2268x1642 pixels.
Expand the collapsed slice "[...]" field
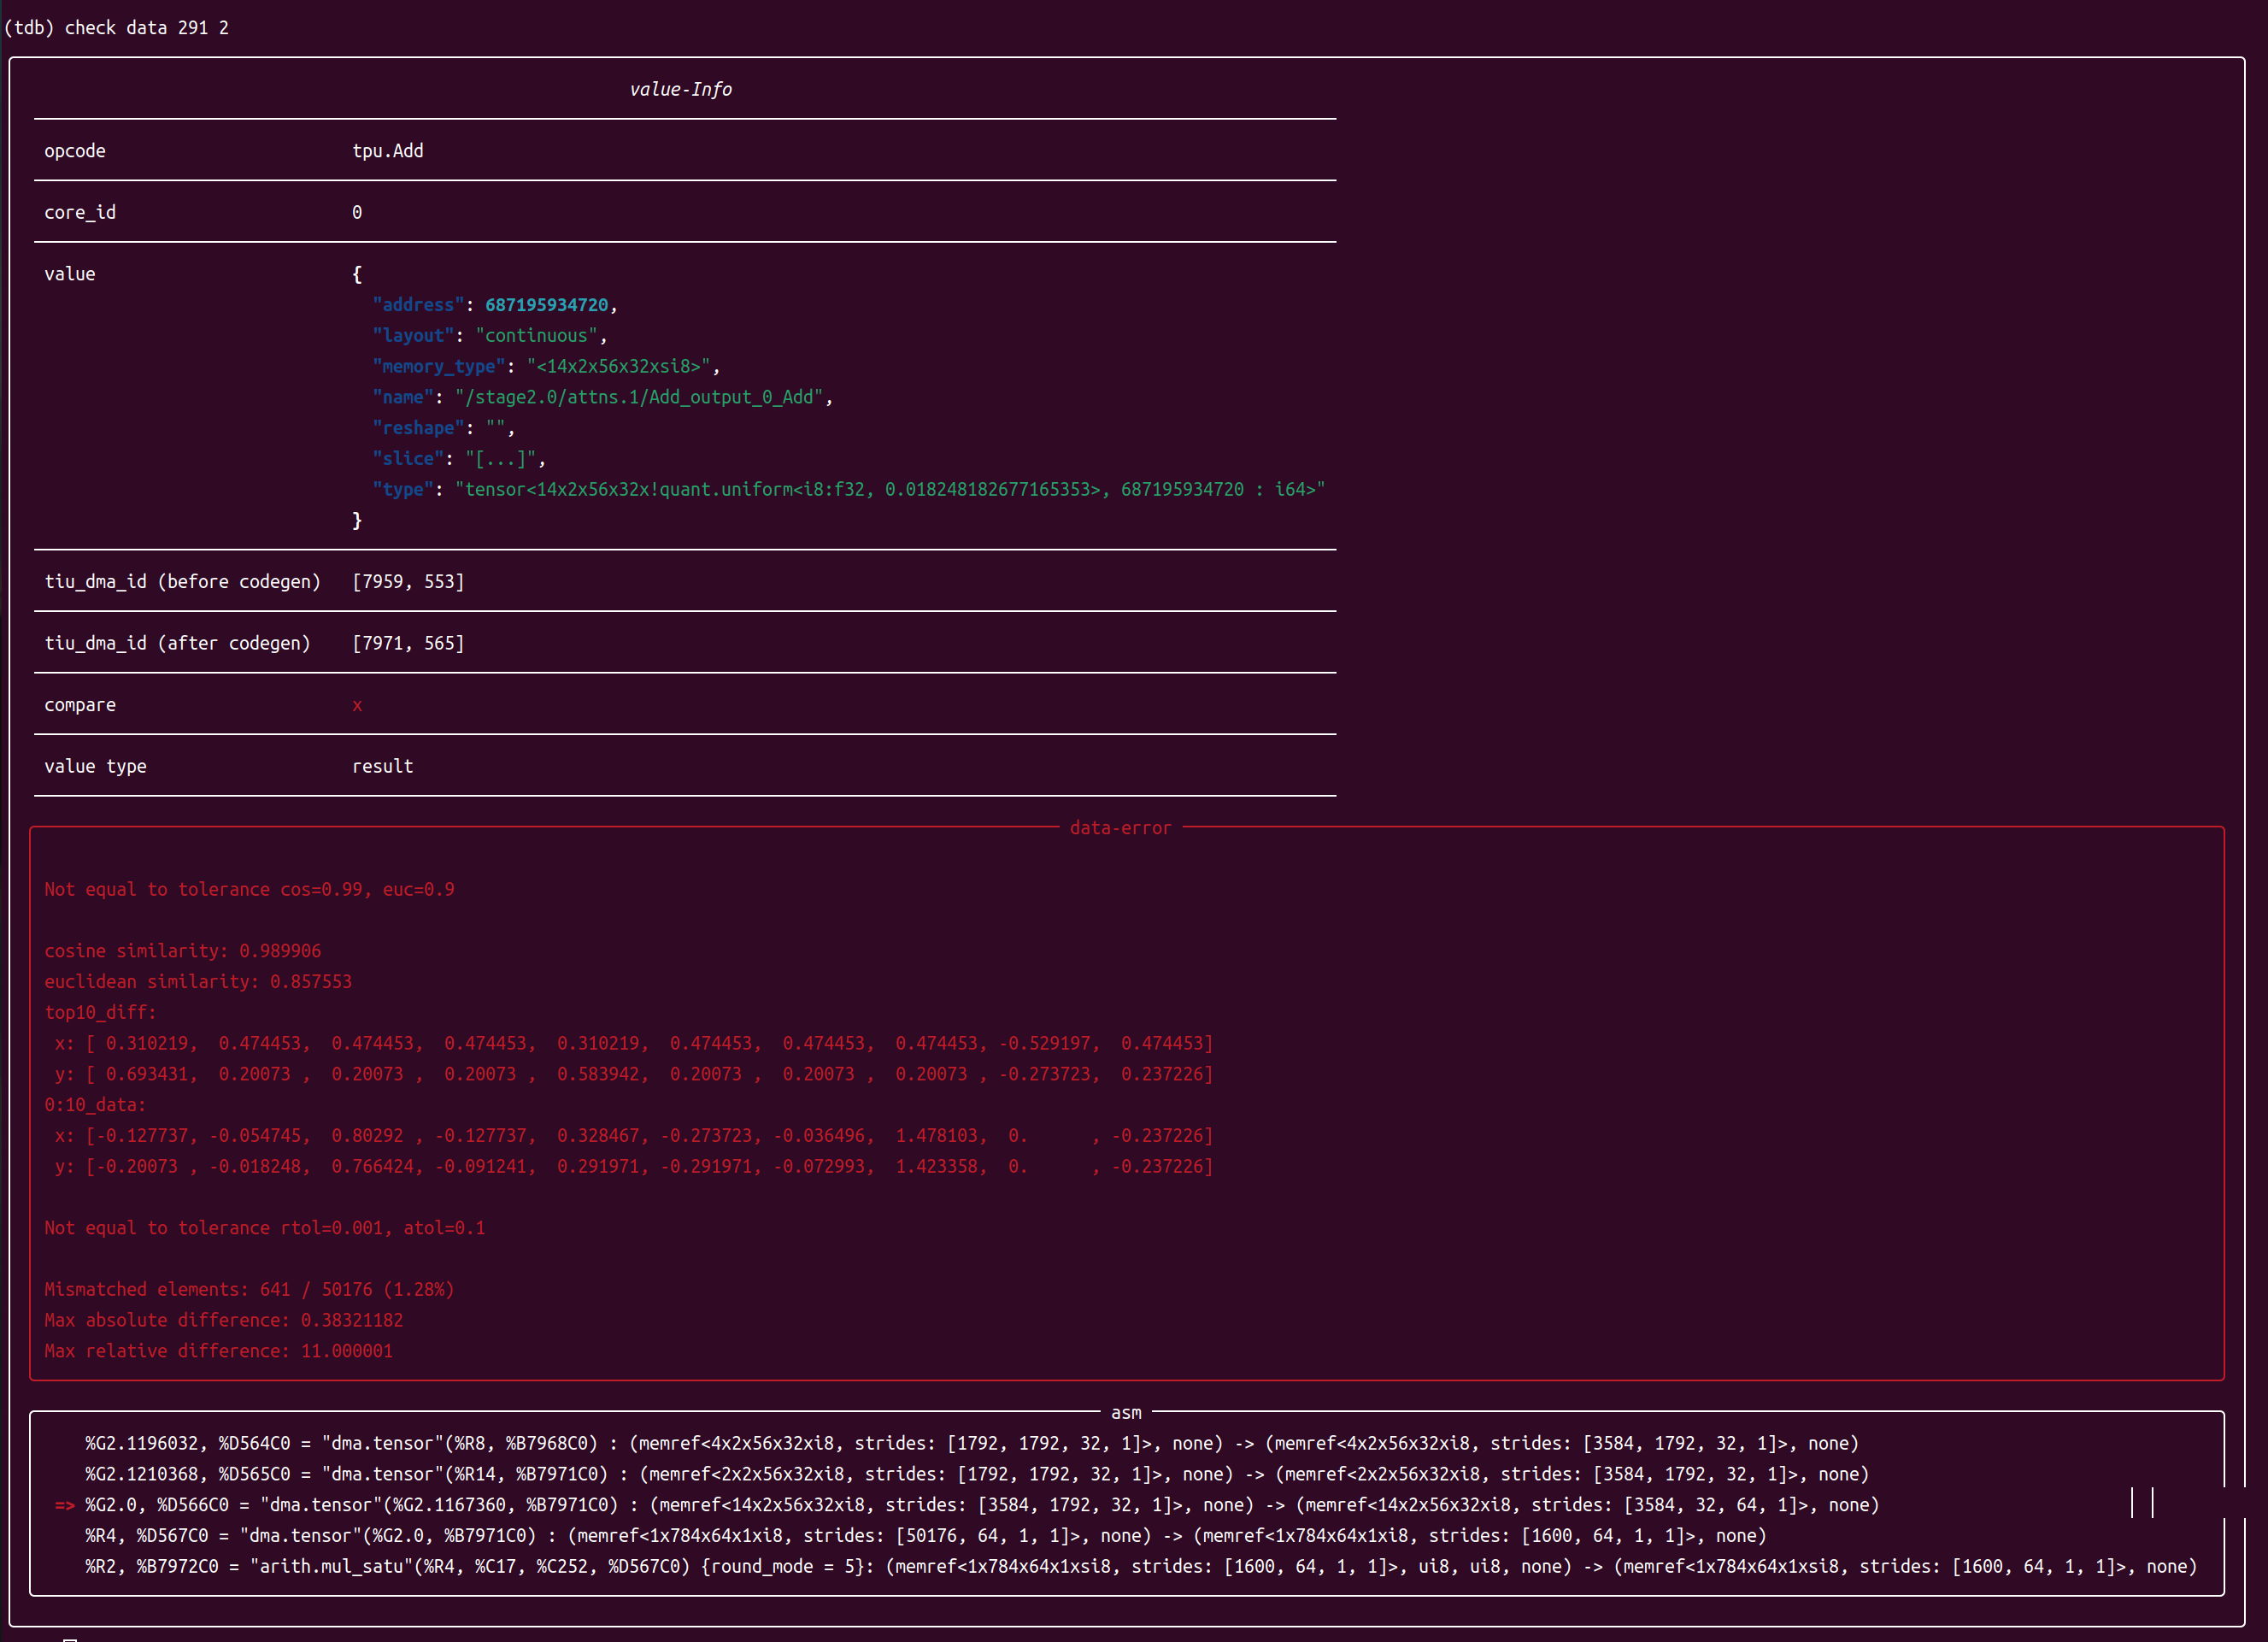[x=501, y=458]
